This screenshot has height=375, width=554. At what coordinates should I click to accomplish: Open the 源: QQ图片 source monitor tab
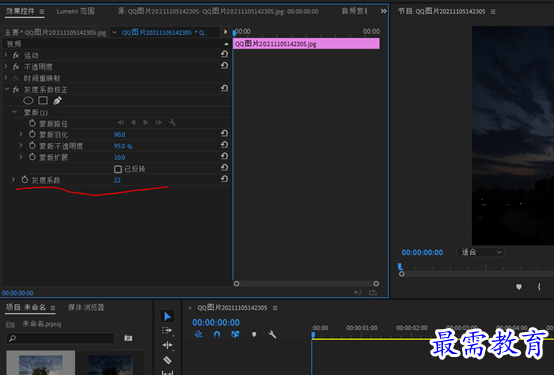(218, 11)
